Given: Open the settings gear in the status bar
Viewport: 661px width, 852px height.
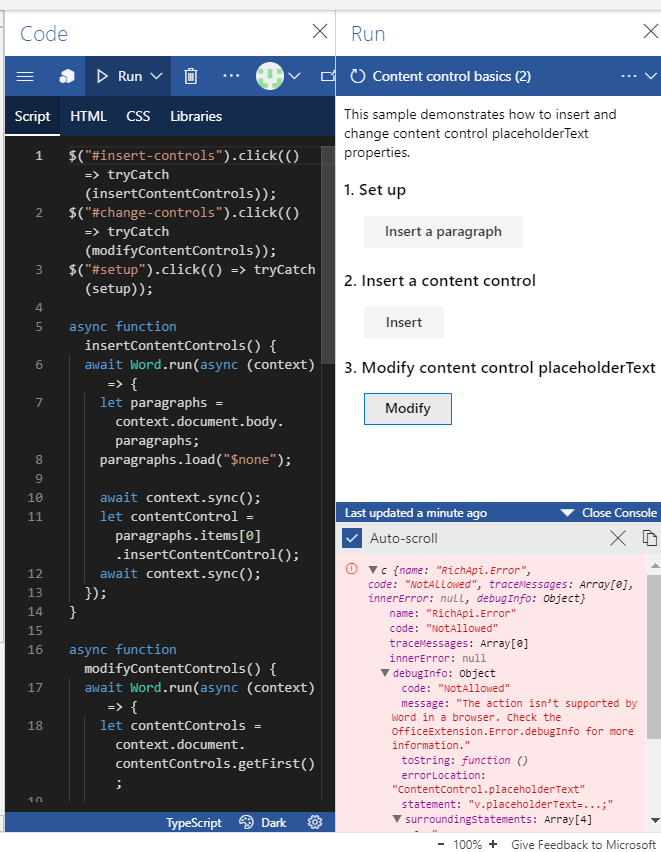Looking at the screenshot, I should pyautogui.click(x=315, y=822).
